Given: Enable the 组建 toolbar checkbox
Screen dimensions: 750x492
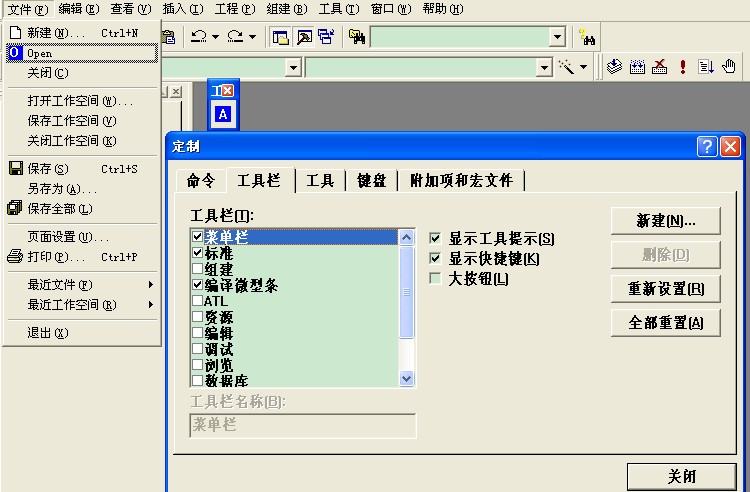Looking at the screenshot, I should click(197, 268).
